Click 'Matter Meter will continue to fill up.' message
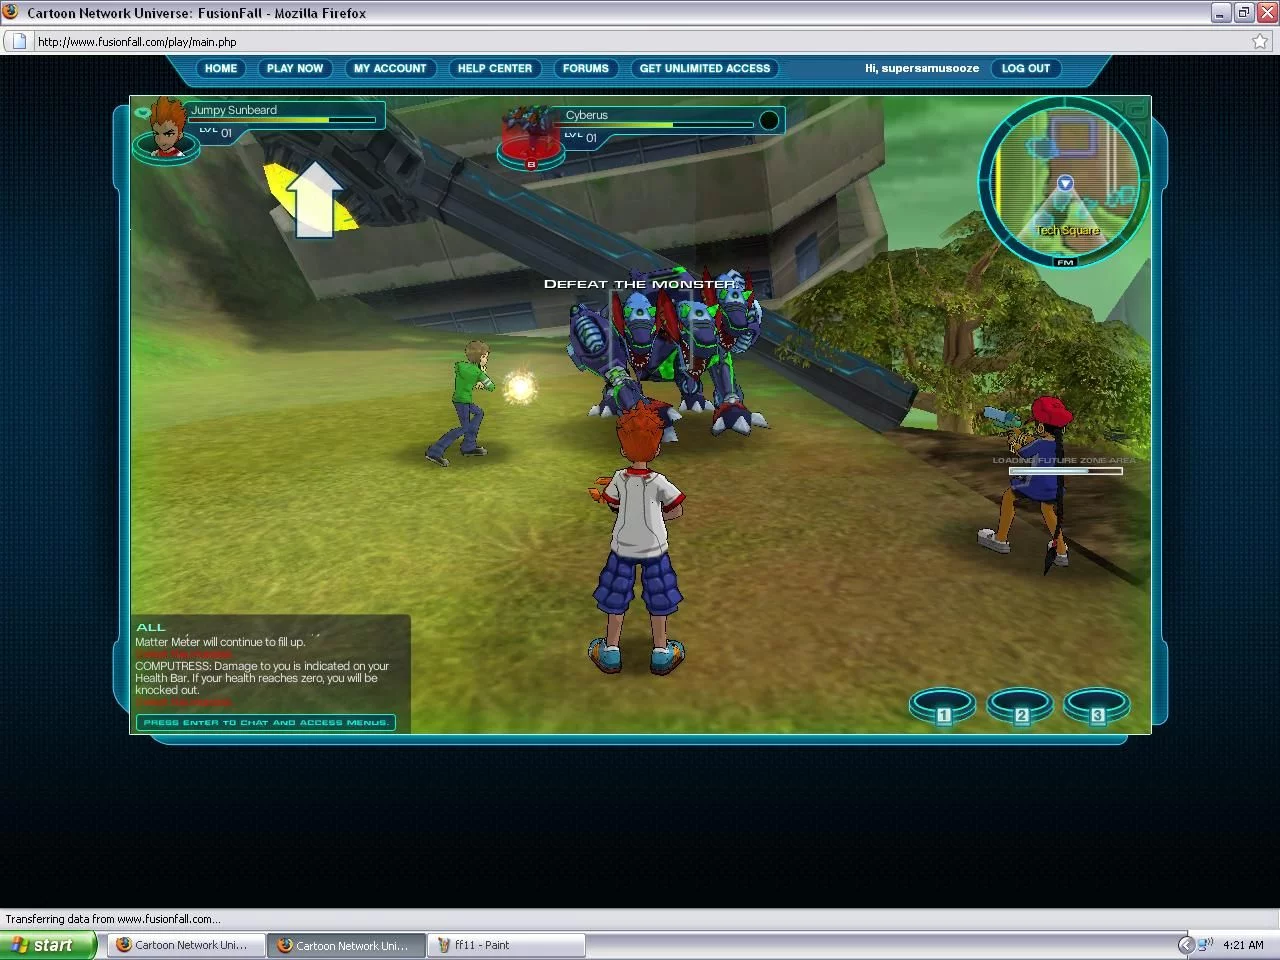The image size is (1280, 960). (x=220, y=642)
